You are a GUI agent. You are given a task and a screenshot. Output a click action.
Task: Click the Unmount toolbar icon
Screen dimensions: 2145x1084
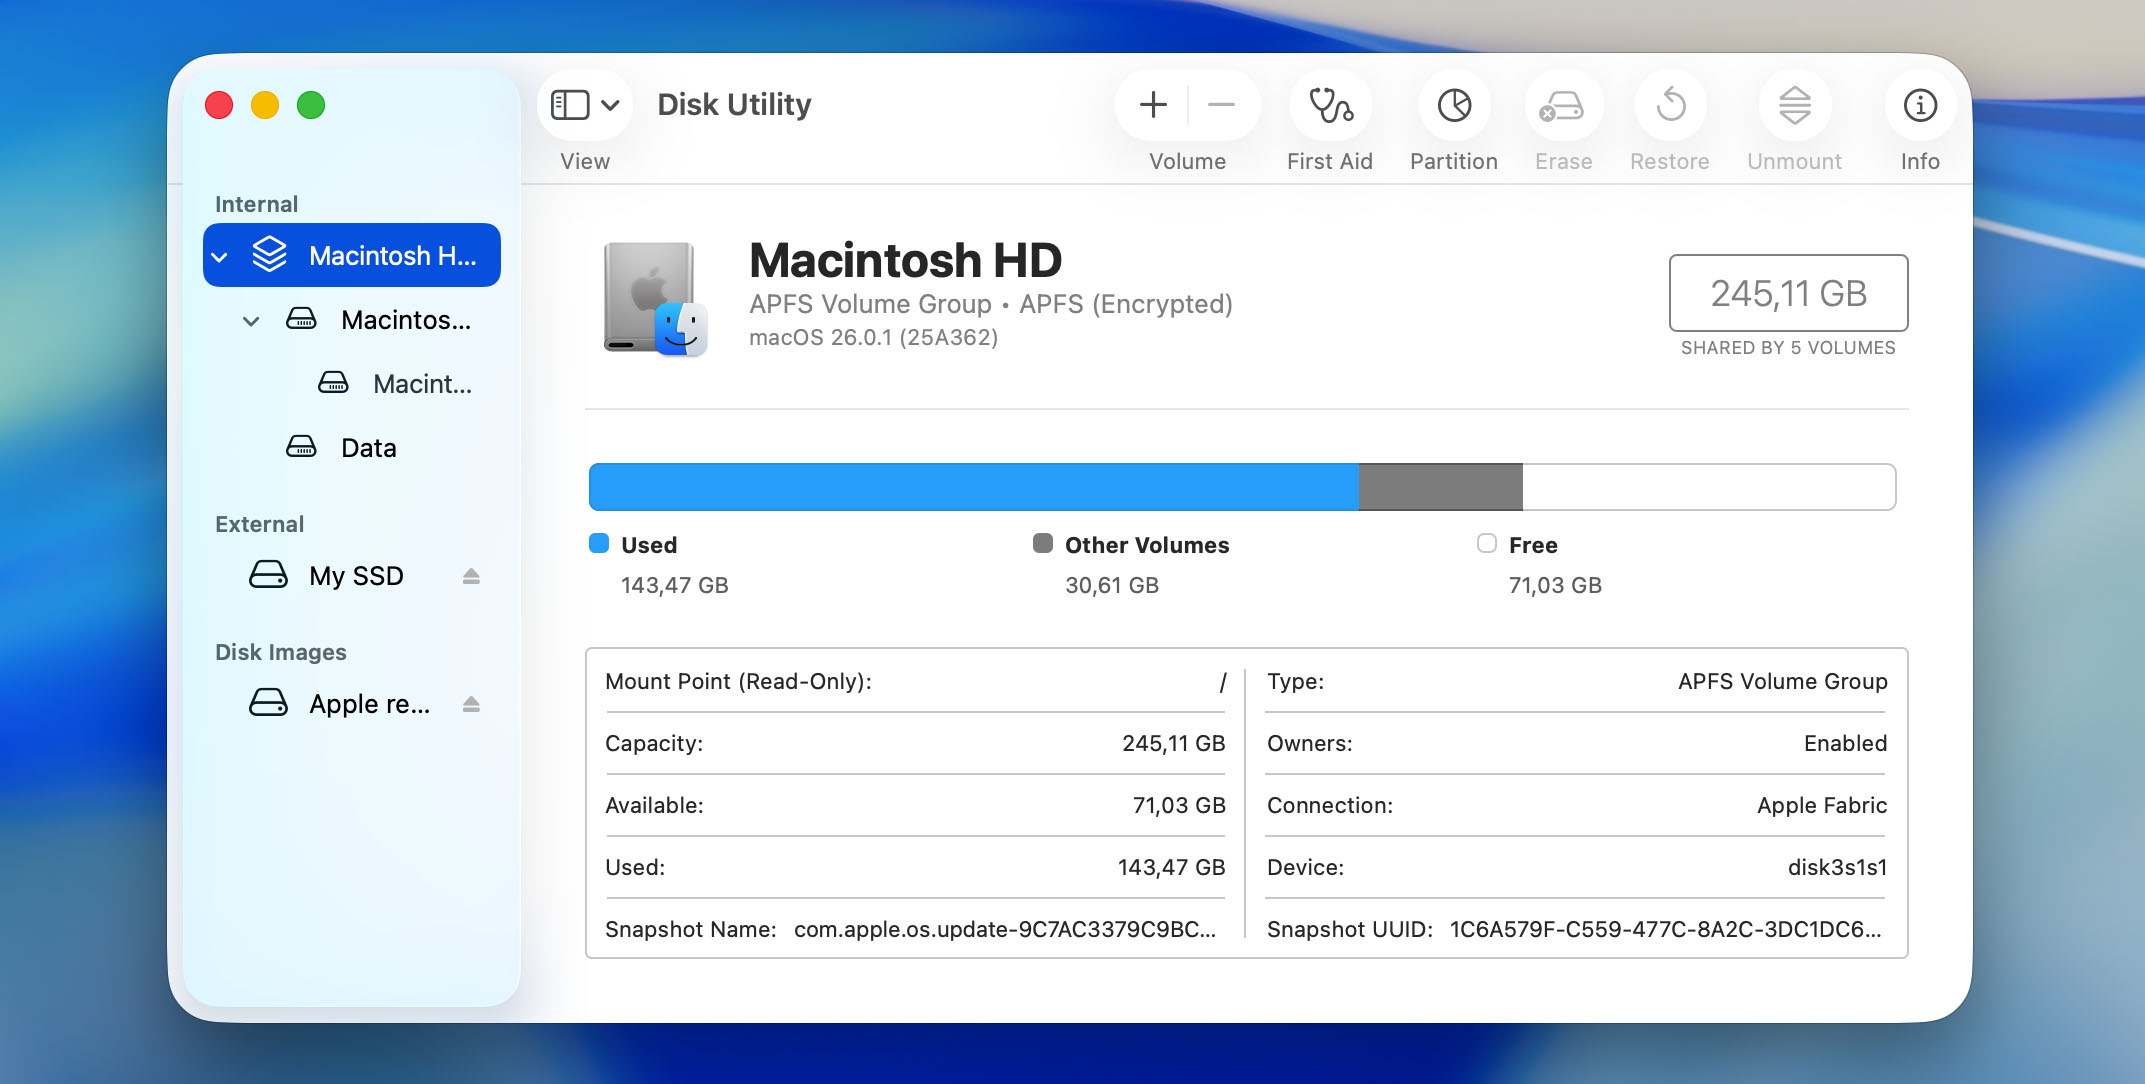1794,105
